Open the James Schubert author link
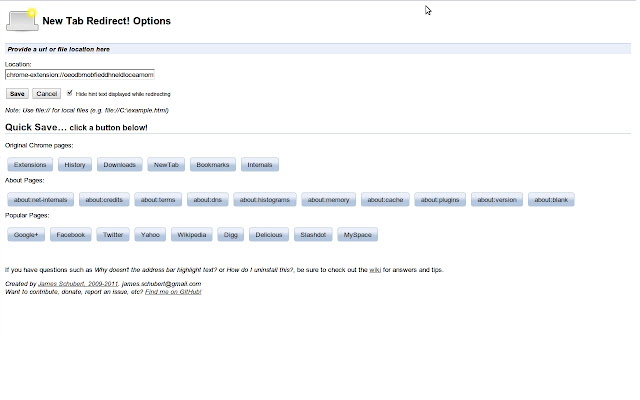The width and height of the screenshot is (640, 400). pyautogui.click(x=78, y=284)
